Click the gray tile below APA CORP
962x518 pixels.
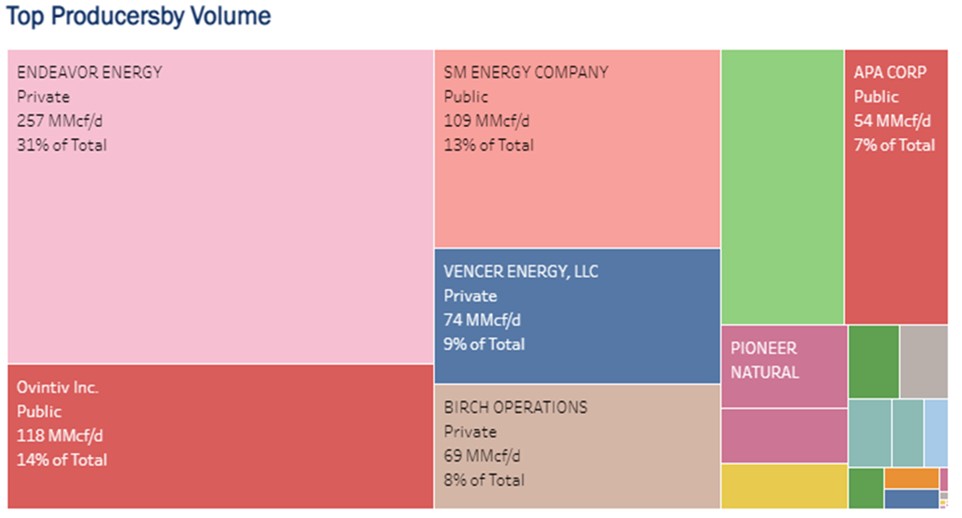click(923, 361)
